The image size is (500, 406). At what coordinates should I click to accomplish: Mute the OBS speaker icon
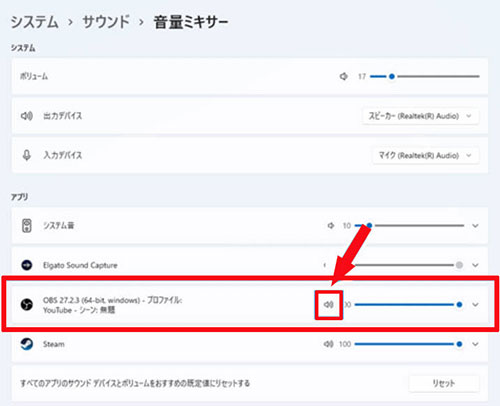(x=329, y=305)
